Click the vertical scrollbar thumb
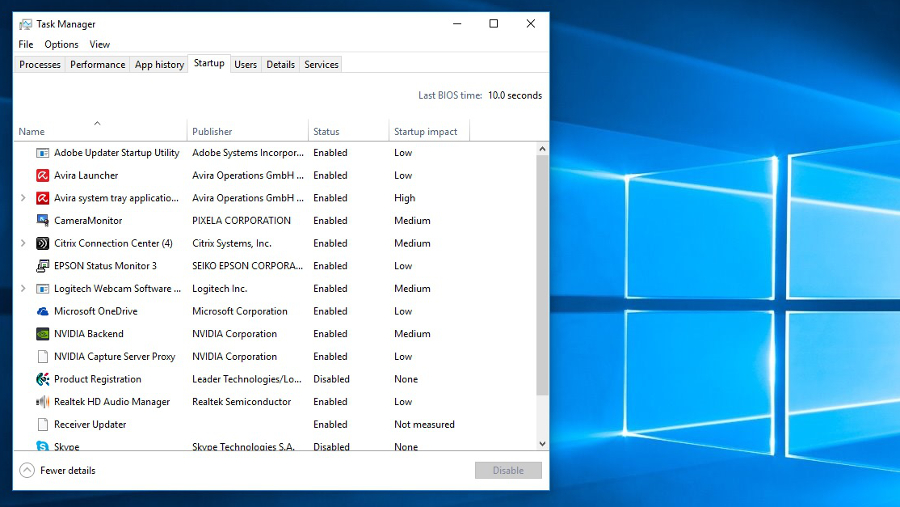Image resolution: width=900 pixels, height=507 pixels. [542, 274]
